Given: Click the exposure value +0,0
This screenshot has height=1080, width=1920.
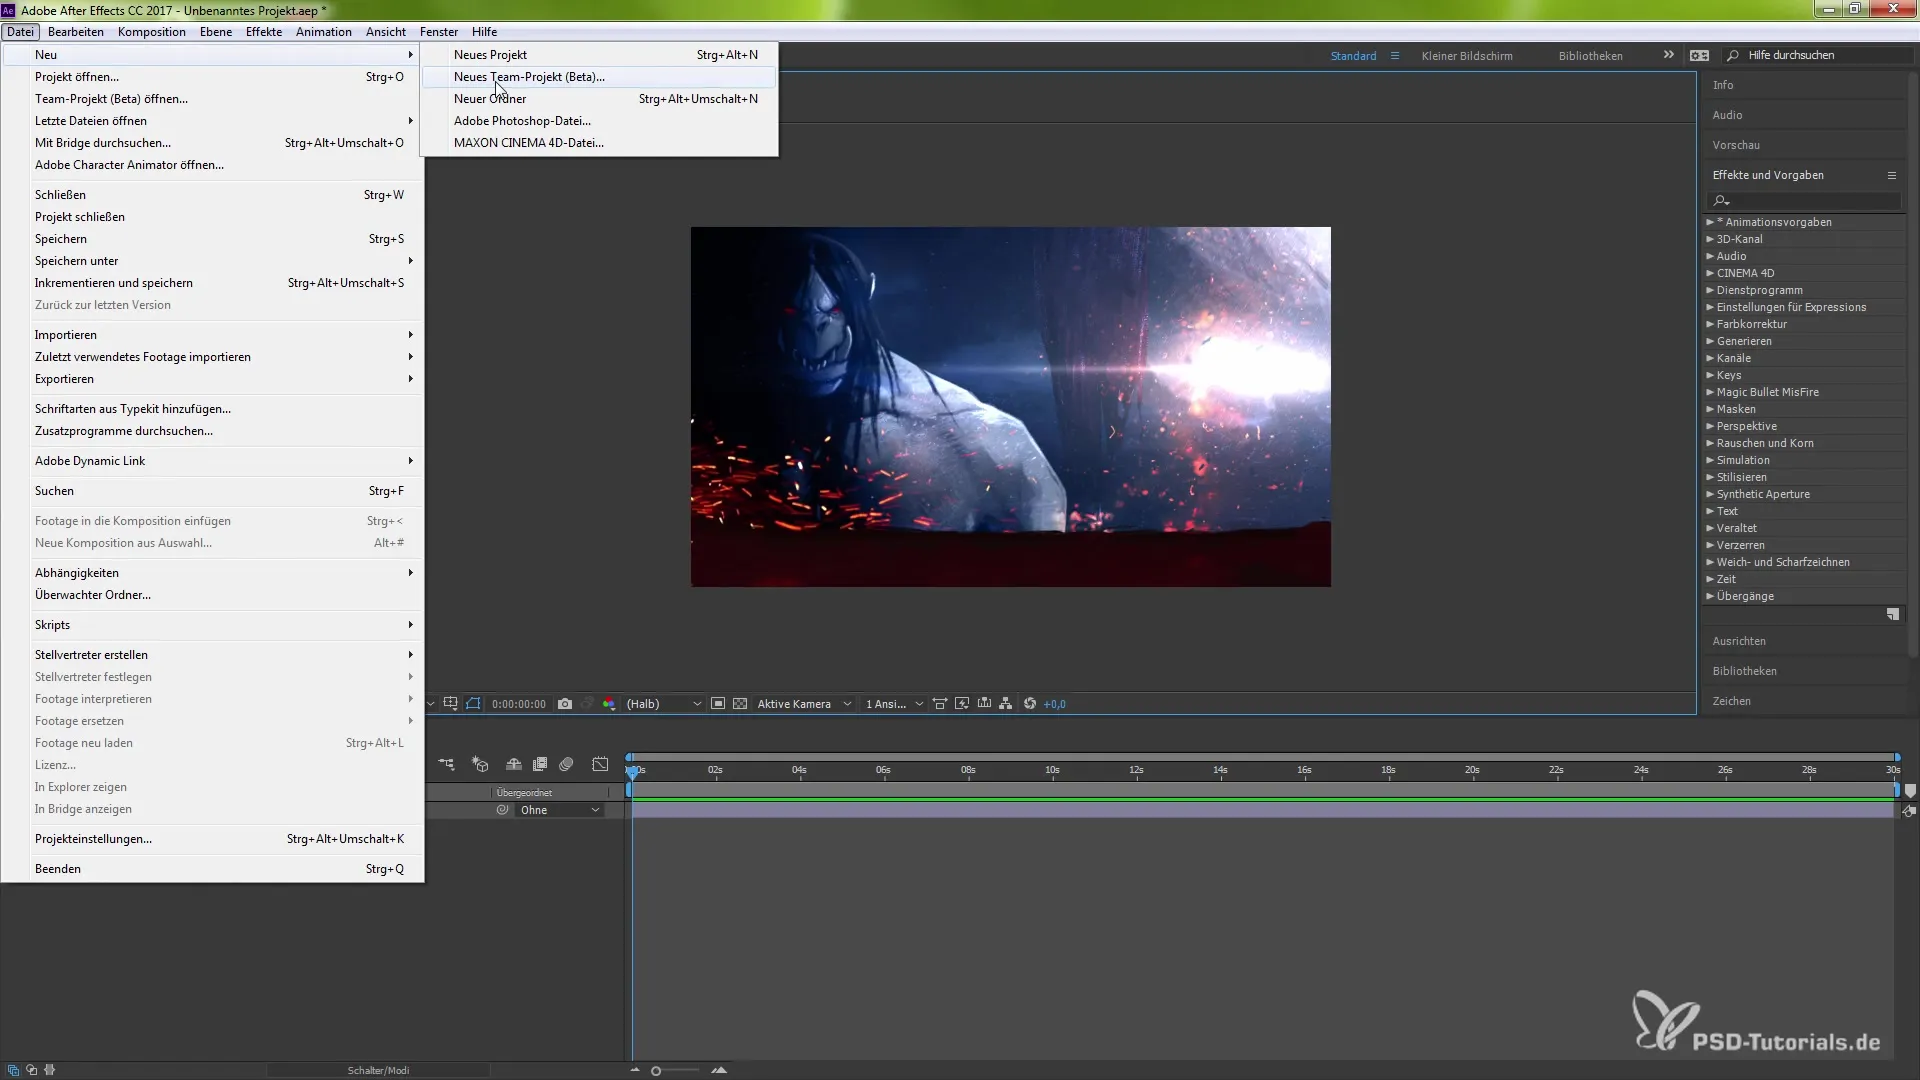Looking at the screenshot, I should (x=1054, y=704).
